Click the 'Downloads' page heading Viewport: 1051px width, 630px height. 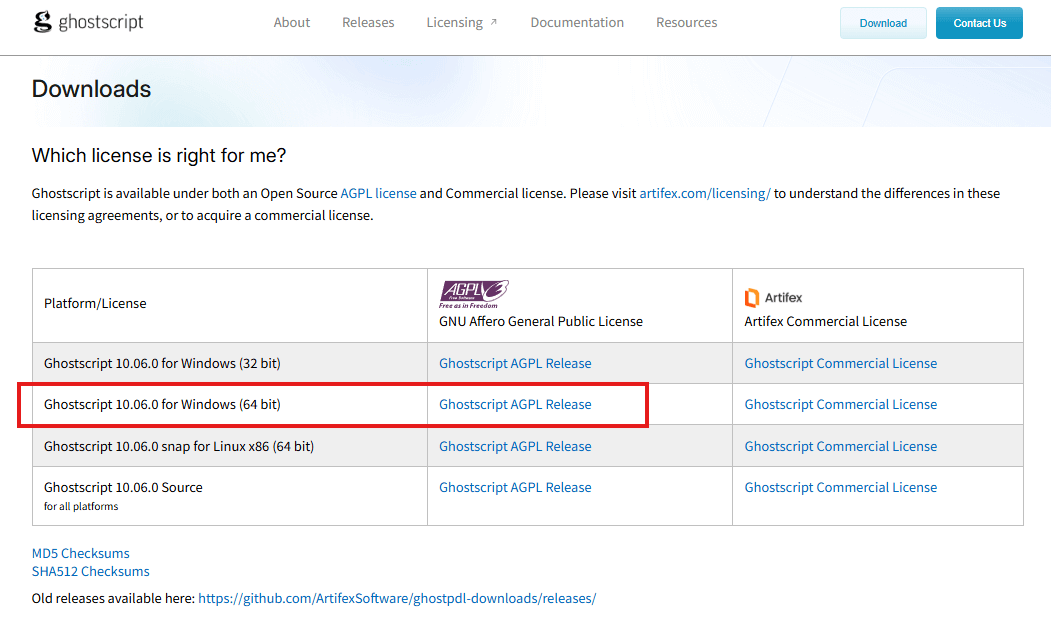tap(91, 89)
